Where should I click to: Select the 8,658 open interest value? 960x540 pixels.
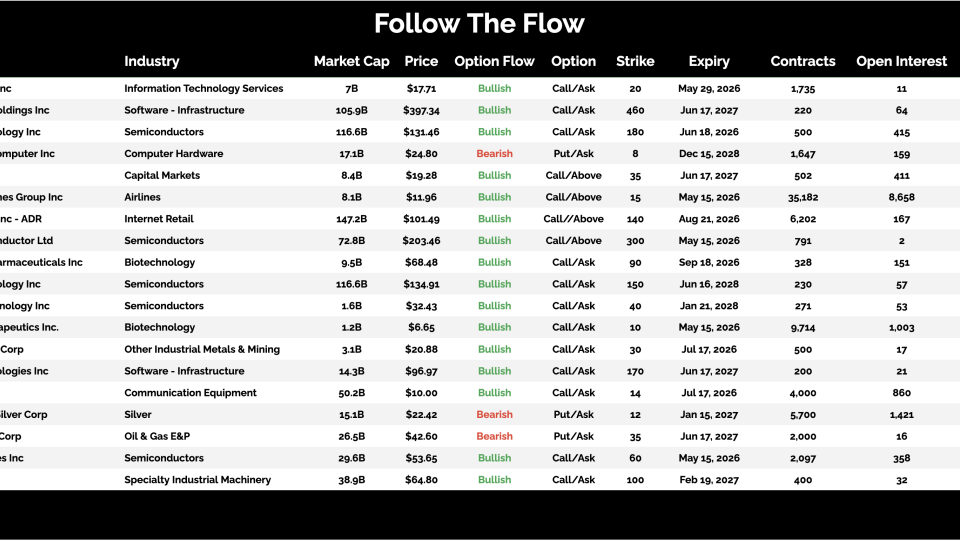tap(901, 197)
